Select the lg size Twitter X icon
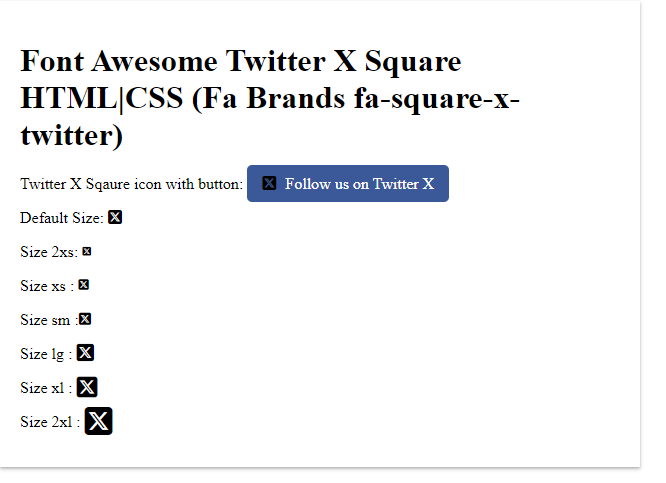666x483 pixels. pyautogui.click(x=86, y=352)
